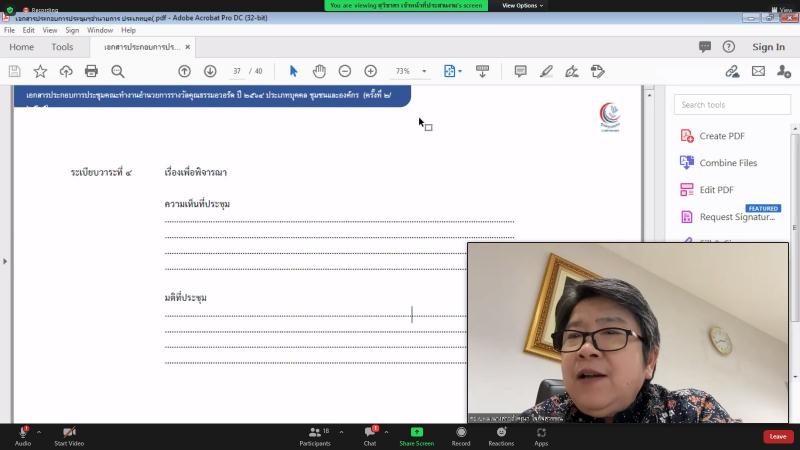800x450 pixels.
Task: Open the Help question mark icon
Action: (x=729, y=47)
